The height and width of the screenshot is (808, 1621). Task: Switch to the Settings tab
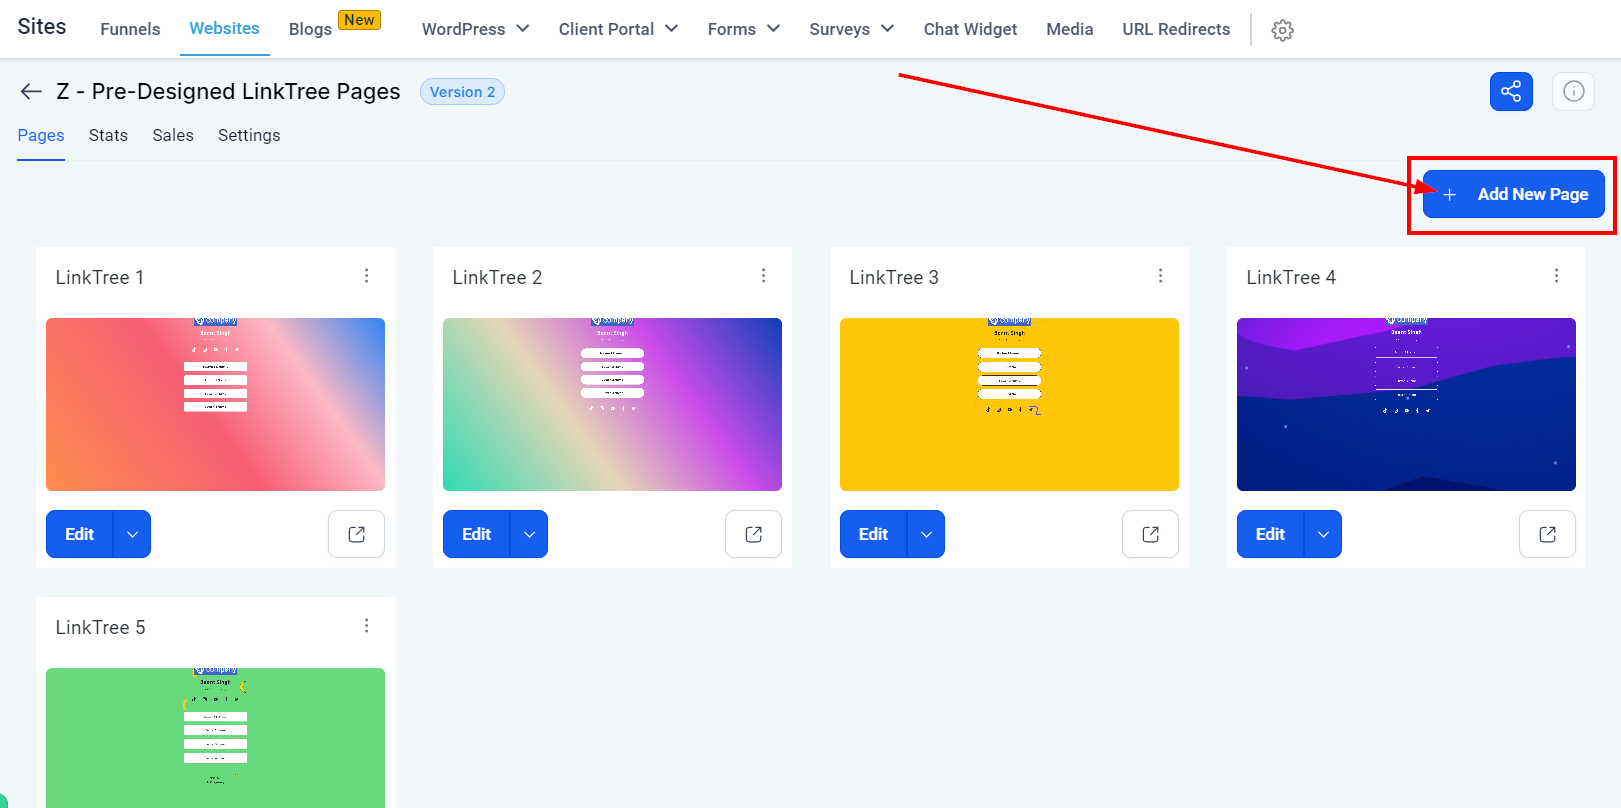point(249,135)
